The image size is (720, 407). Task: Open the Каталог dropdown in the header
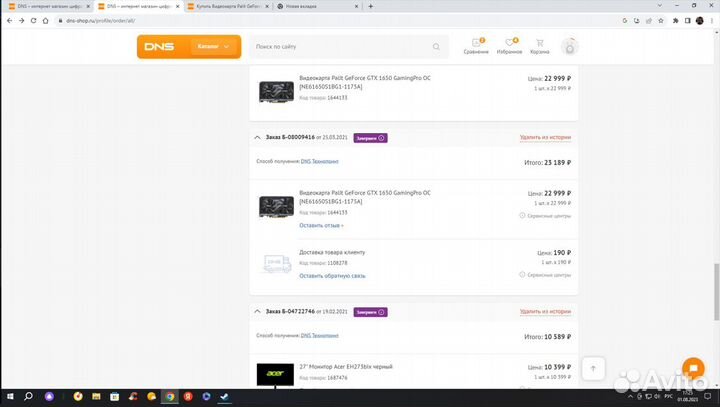tap(214, 46)
